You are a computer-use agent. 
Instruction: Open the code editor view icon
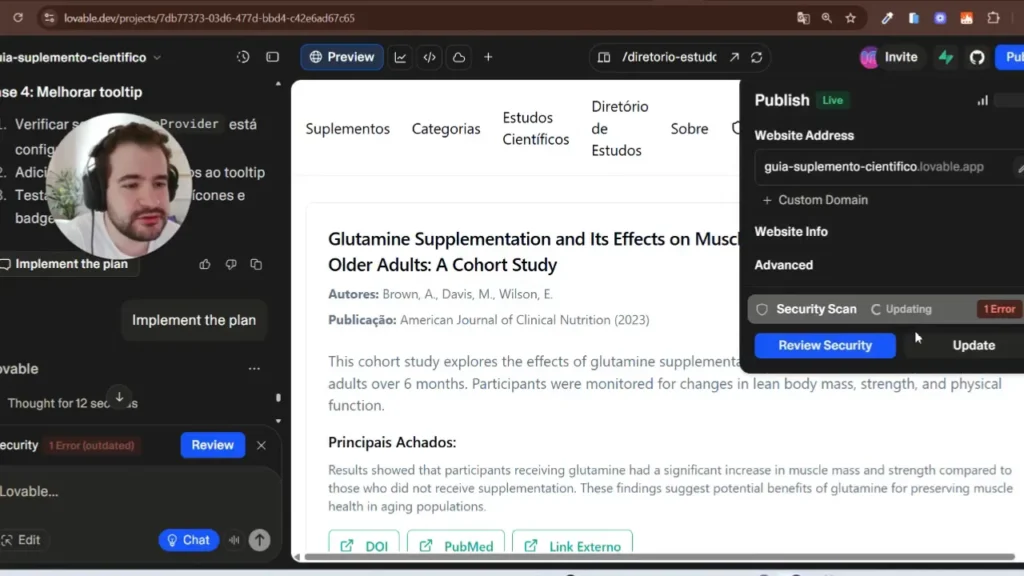(x=429, y=57)
